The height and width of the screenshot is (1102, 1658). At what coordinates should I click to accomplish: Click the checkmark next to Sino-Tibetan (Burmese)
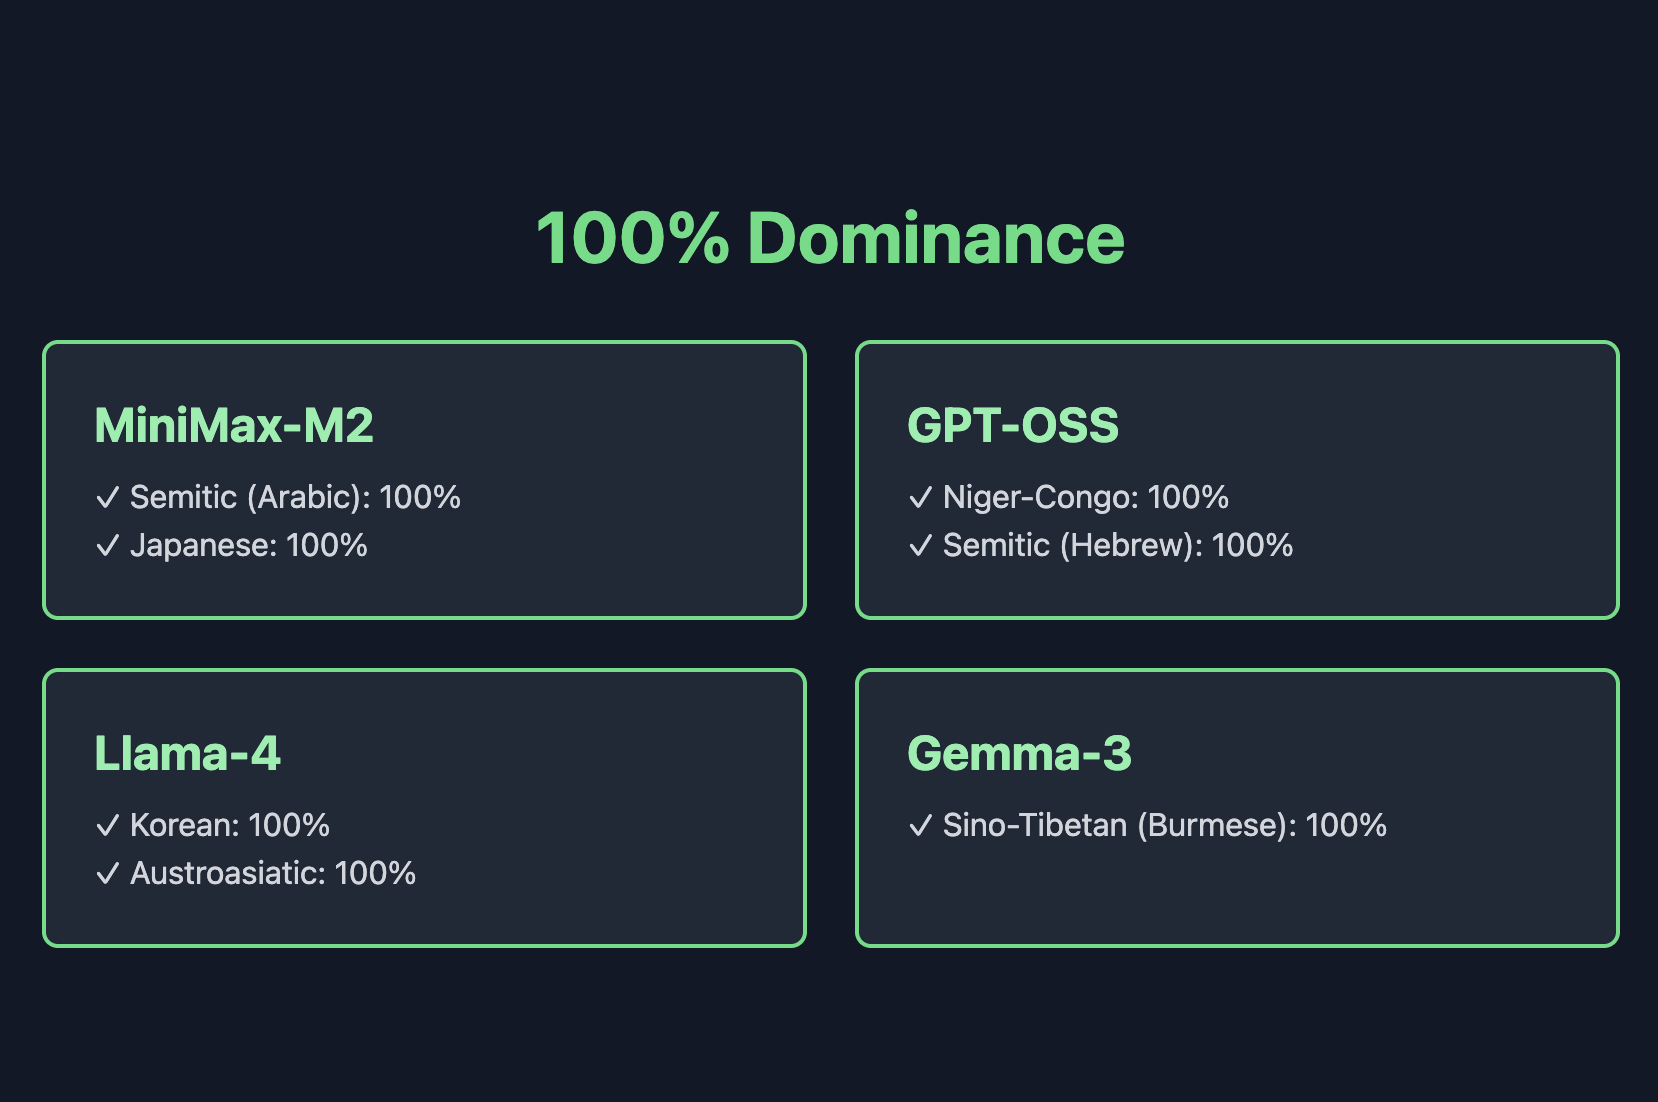coord(920,826)
